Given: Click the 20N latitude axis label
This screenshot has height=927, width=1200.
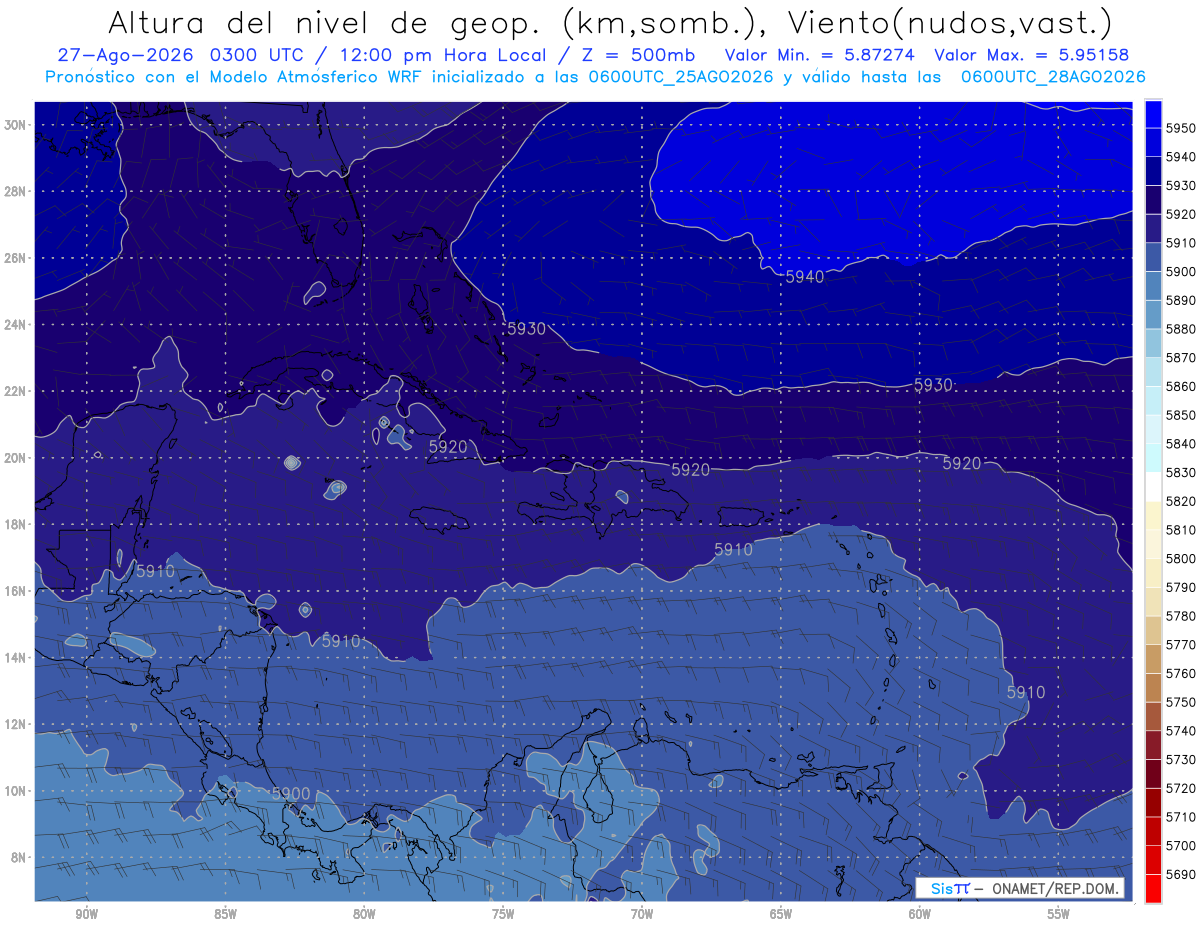Looking at the screenshot, I should coord(15,458).
